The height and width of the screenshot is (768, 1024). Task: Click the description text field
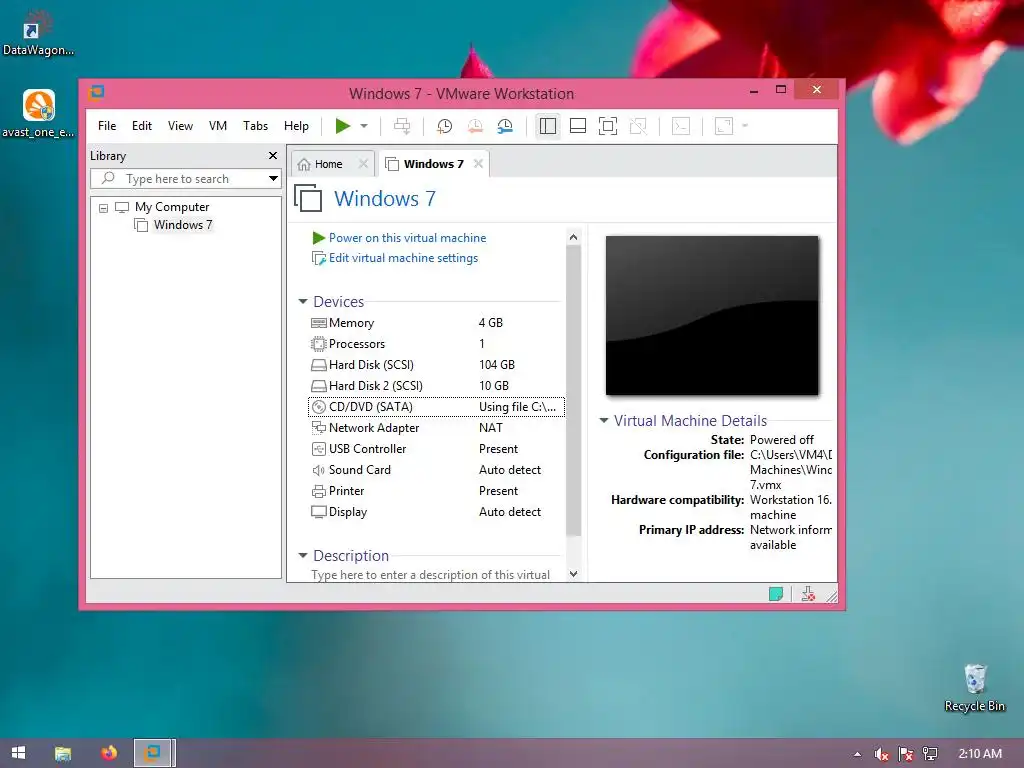pyautogui.click(x=430, y=575)
